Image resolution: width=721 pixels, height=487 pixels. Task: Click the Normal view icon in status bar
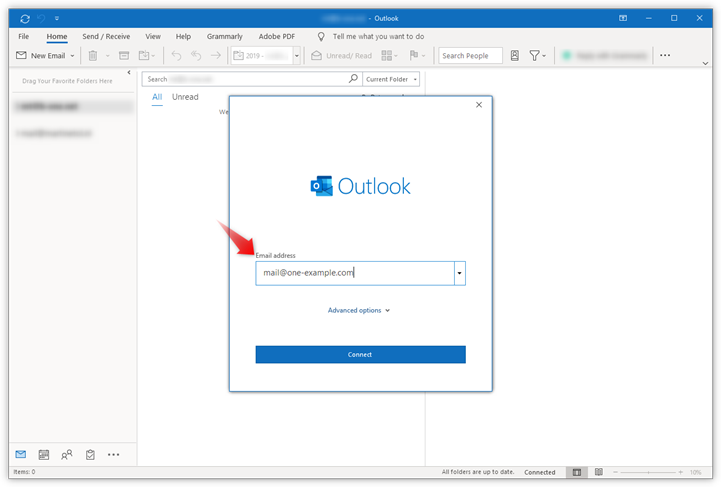577,472
